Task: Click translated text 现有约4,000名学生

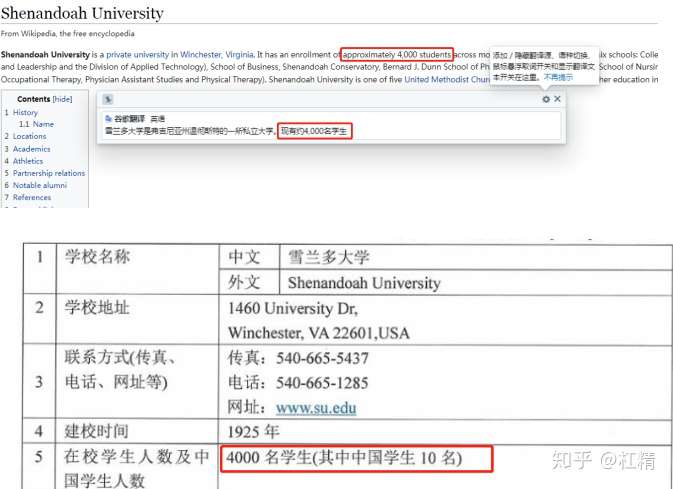Action: (x=314, y=131)
